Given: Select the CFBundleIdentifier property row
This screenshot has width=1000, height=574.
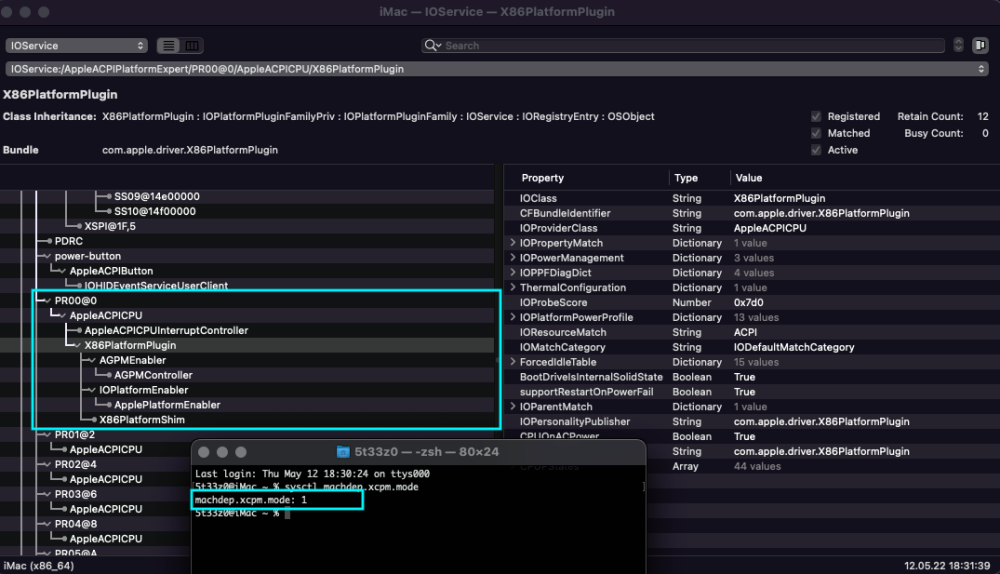Looking at the screenshot, I should [752, 213].
